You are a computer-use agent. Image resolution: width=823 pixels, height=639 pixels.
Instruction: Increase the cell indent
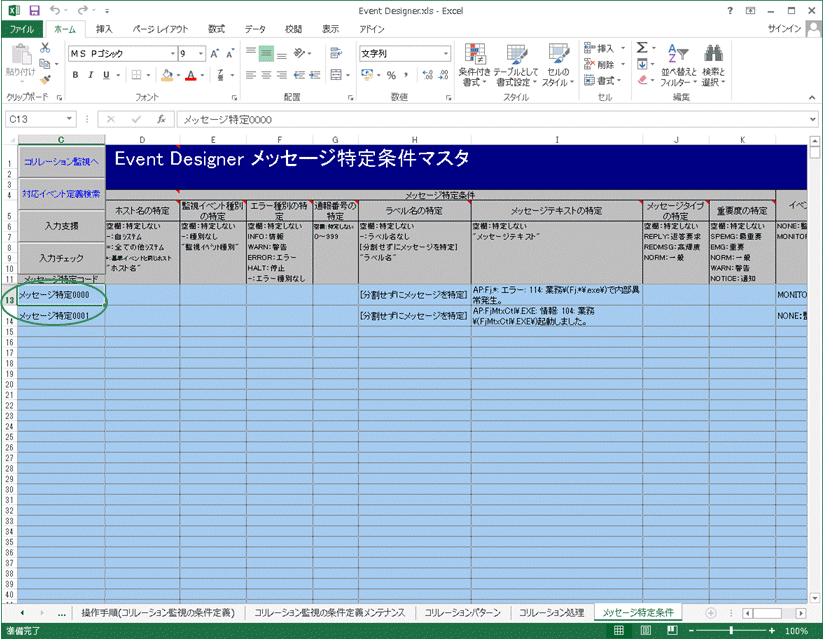tap(315, 75)
